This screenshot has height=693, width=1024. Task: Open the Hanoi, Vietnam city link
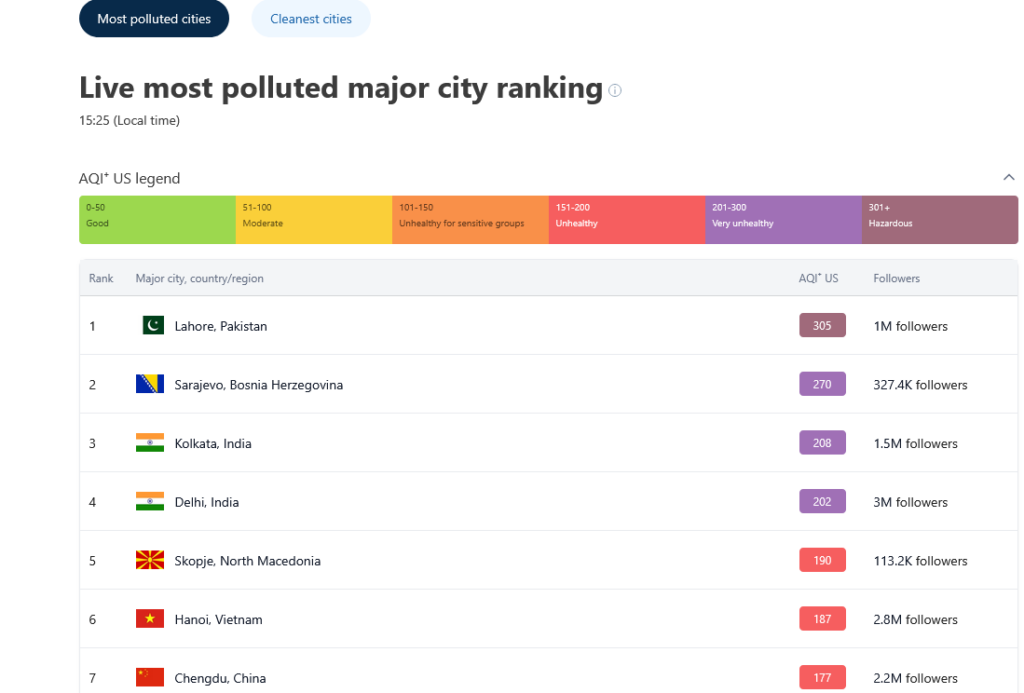tap(218, 620)
